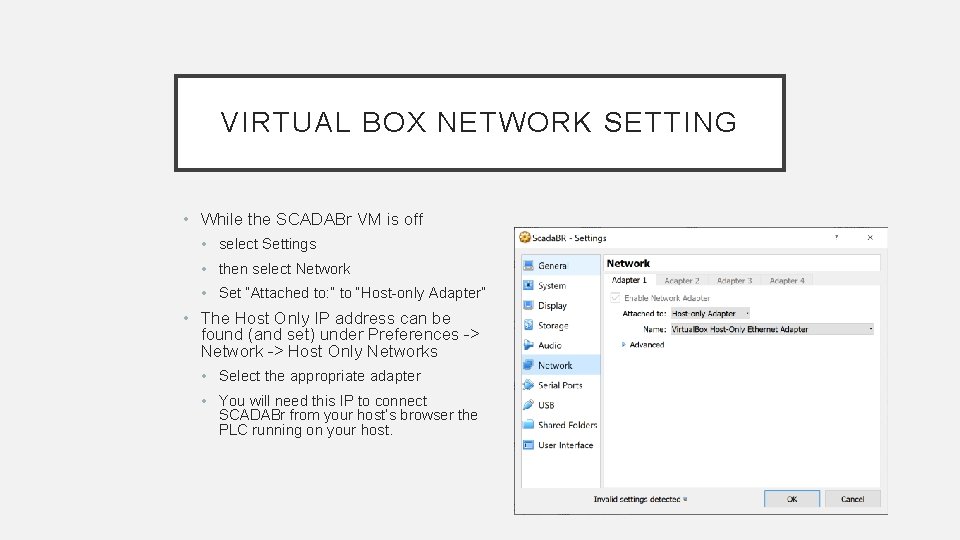Image resolution: width=960 pixels, height=540 pixels.
Task: Click the slide title 'Virtual Box Network Setting'
Action: coord(479,122)
